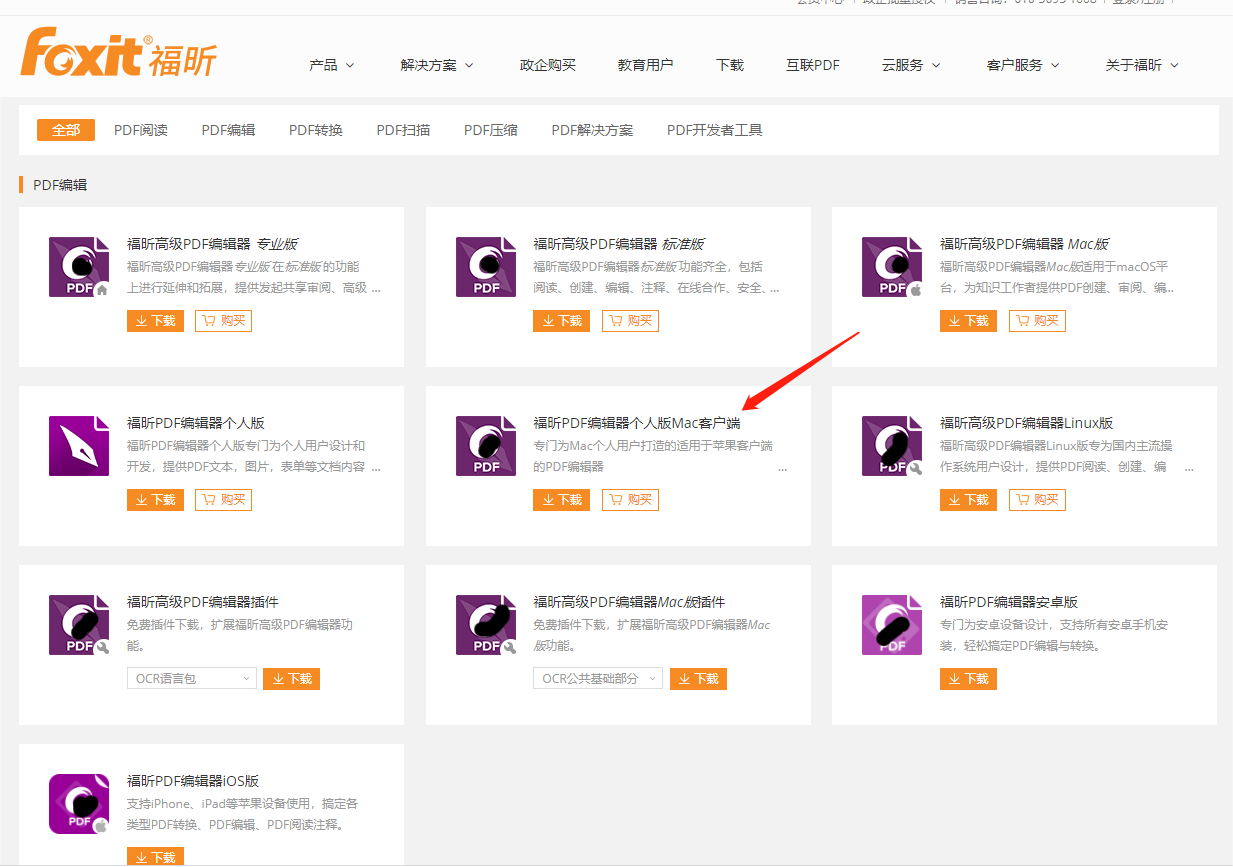Download 福昕PDF编辑器iOS版
The height and width of the screenshot is (867, 1233).
[155, 857]
